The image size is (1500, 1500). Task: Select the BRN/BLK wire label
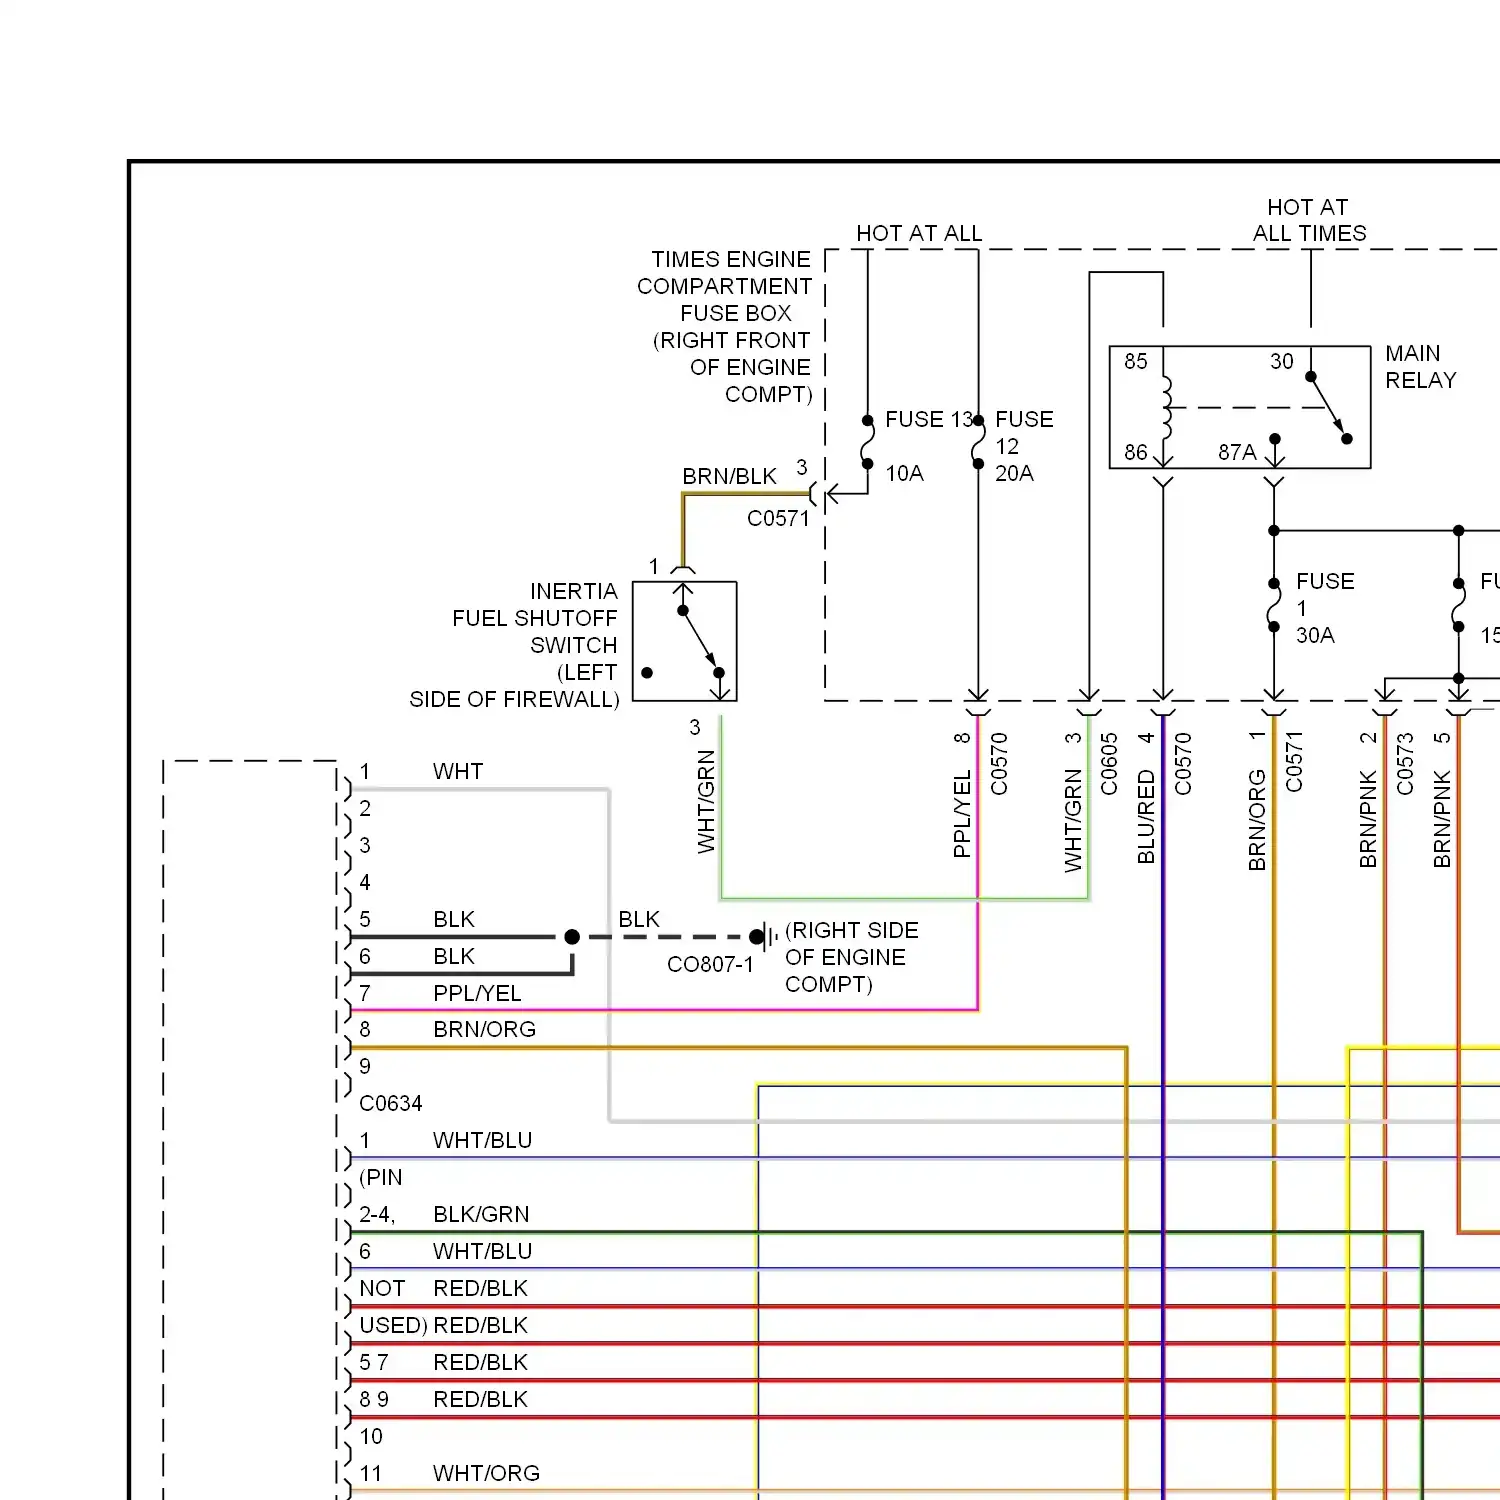pyautogui.click(x=729, y=476)
